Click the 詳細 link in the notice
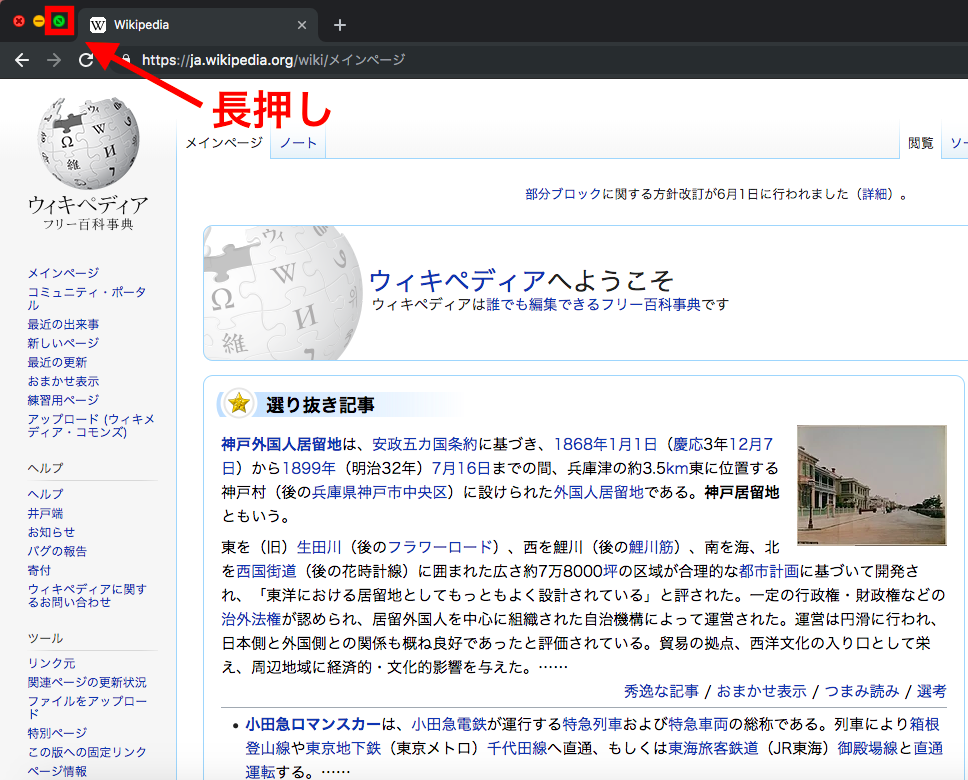 (x=875, y=195)
